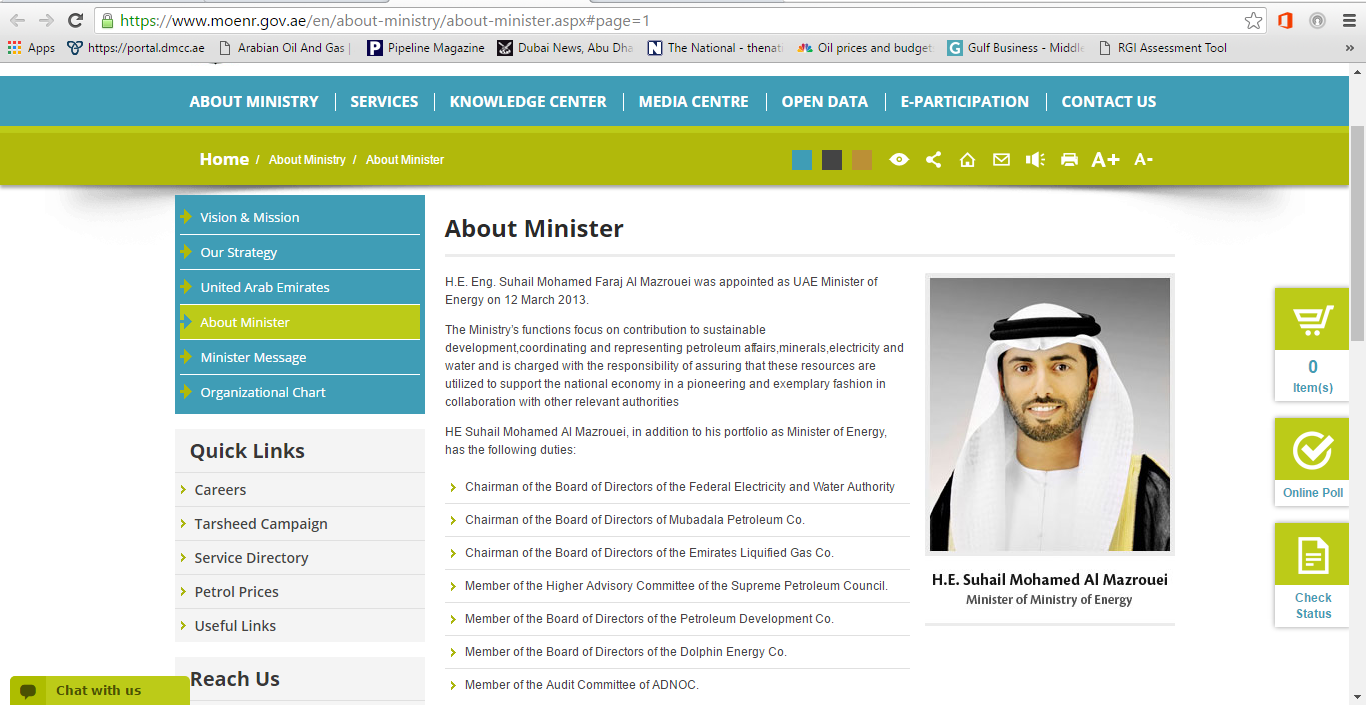Open the Oil prices and budget bookmark
This screenshot has height=705, width=1366.
coord(865,48)
